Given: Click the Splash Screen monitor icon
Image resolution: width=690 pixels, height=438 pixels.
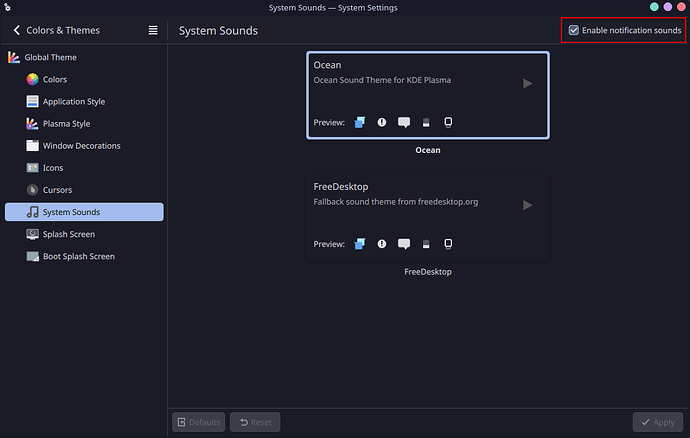Looking at the screenshot, I should pyautogui.click(x=32, y=234).
